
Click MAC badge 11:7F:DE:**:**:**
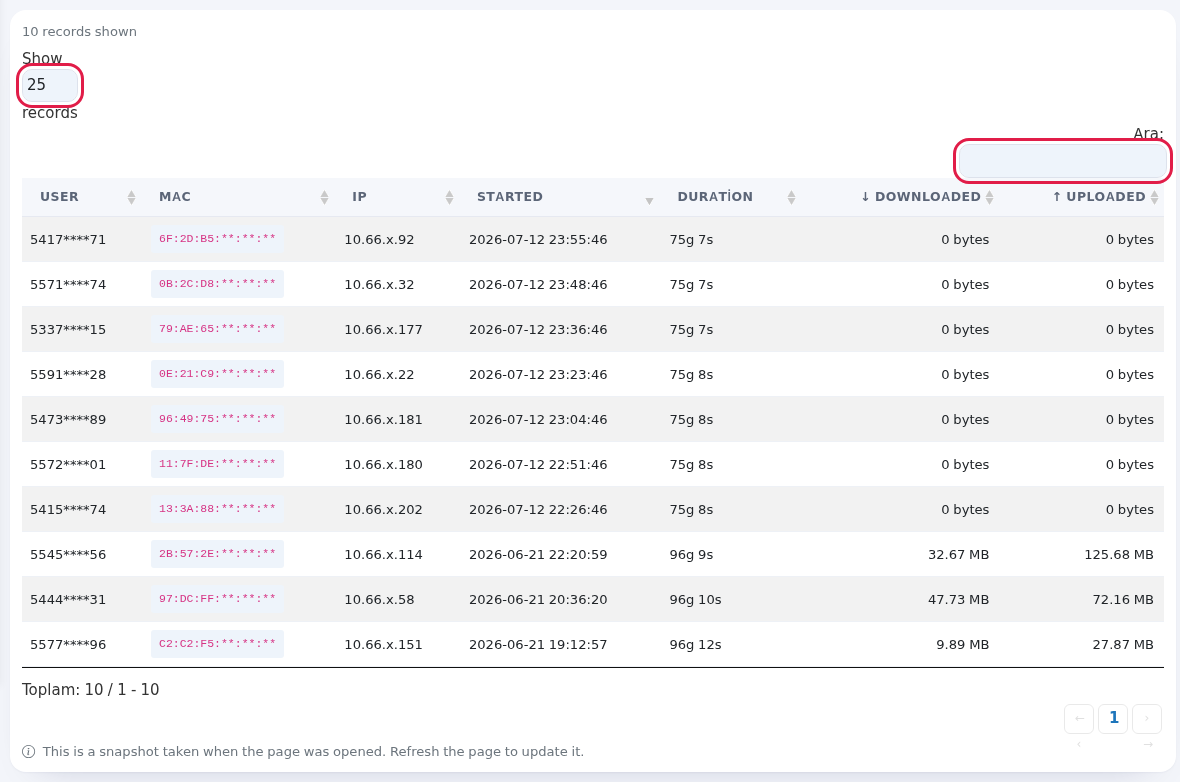pyautogui.click(x=217, y=464)
